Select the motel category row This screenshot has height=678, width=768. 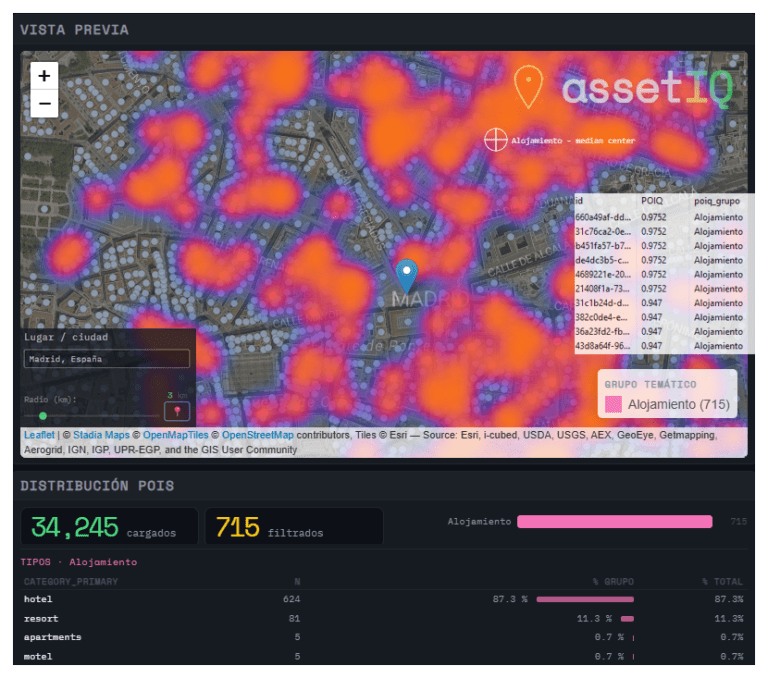pyautogui.click(x=384, y=656)
